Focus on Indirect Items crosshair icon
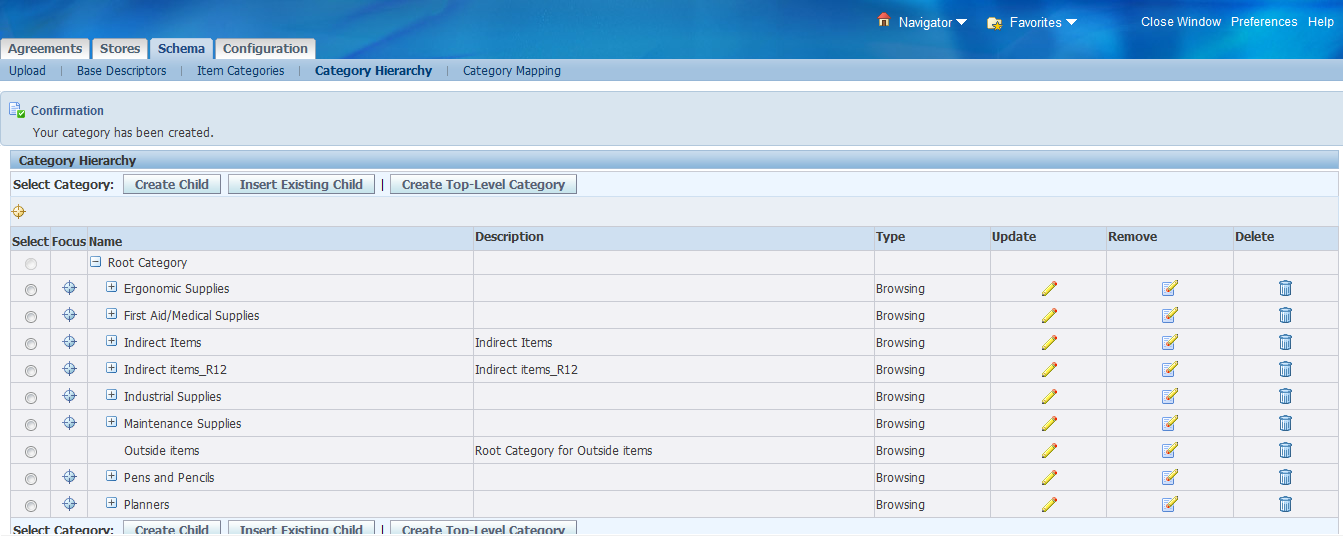 [x=69, y=342]
